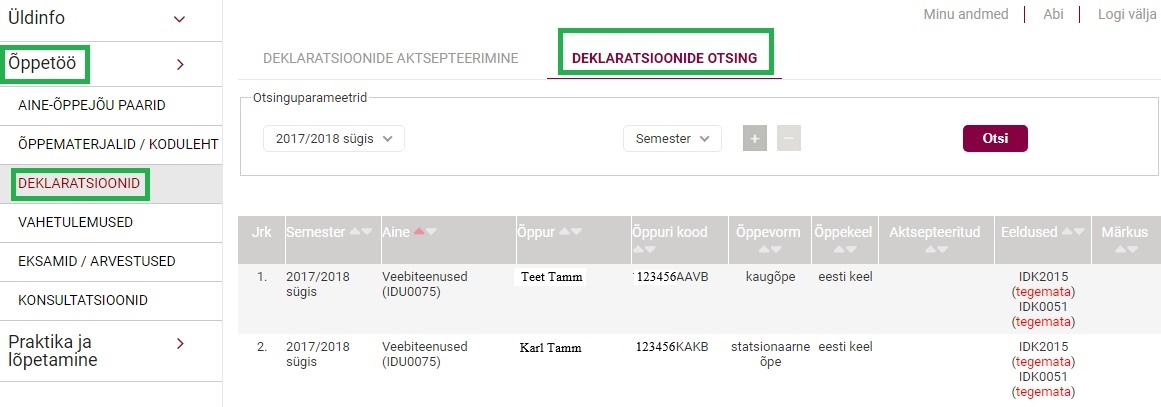1161x407 pixels.
Task: Open Vahetulemused in sidebar
Action: pos(76,222)
